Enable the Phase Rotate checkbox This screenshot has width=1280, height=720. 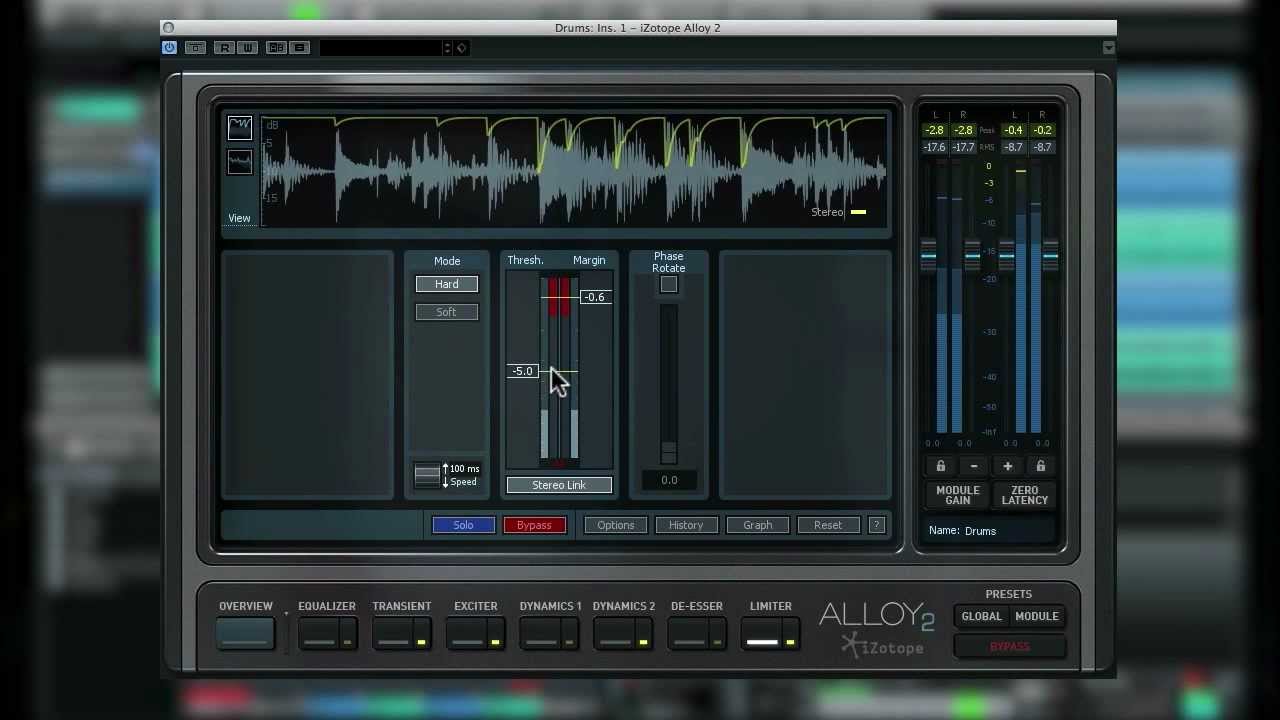[x=669, y=285]
